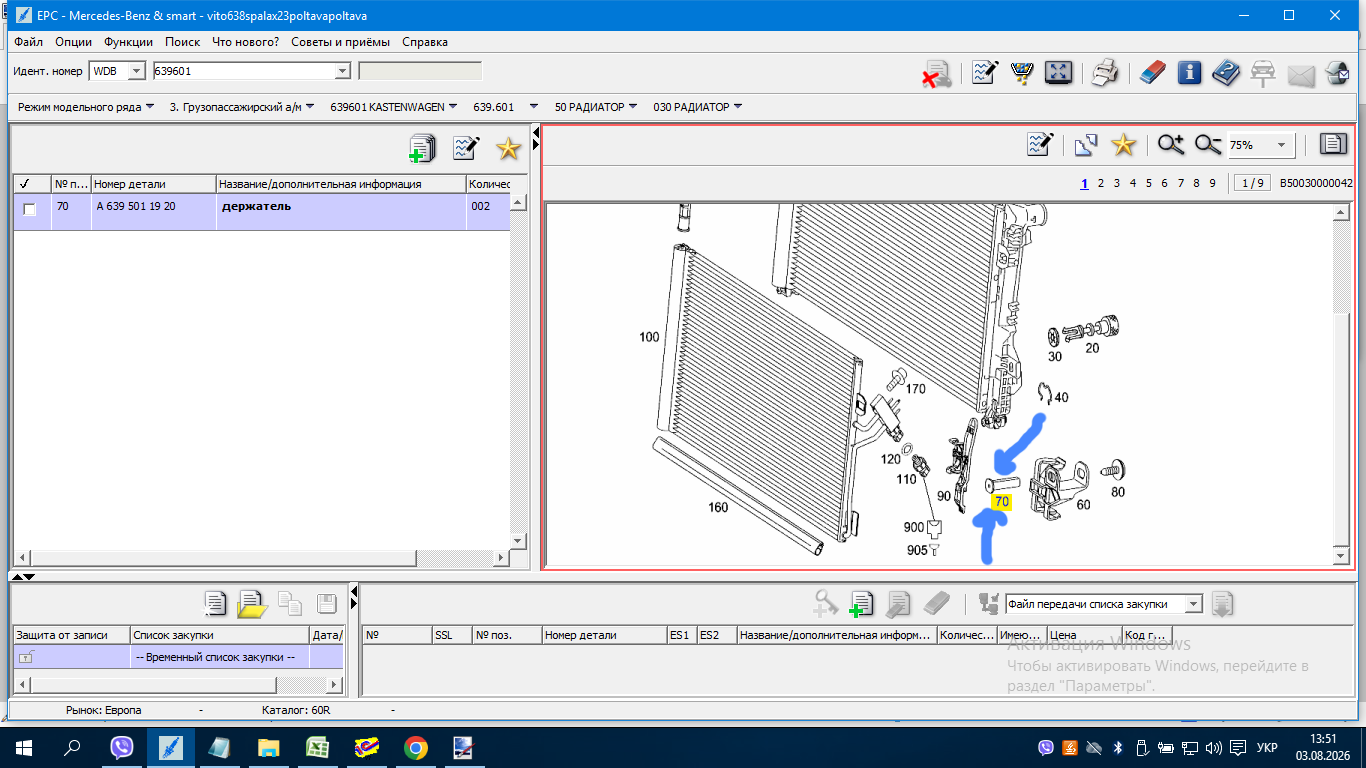Open the Viber app on the taskbar

122,748
